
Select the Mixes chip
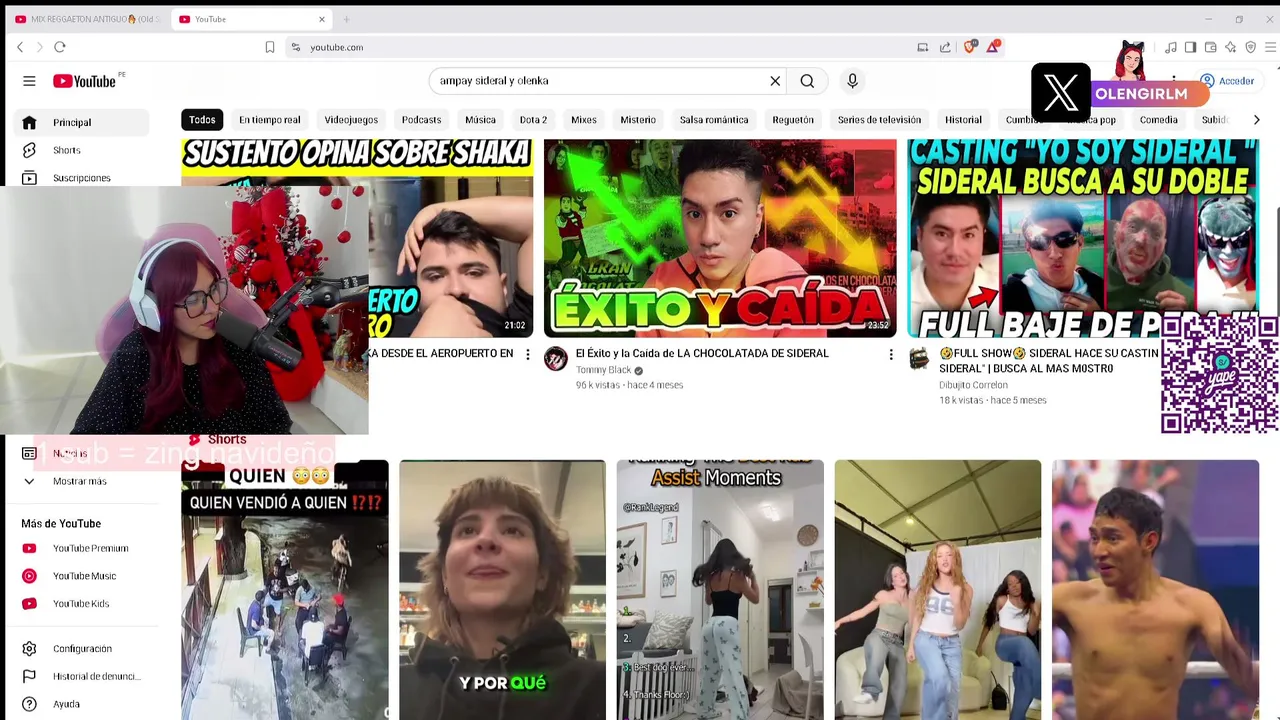click(584, 120)
